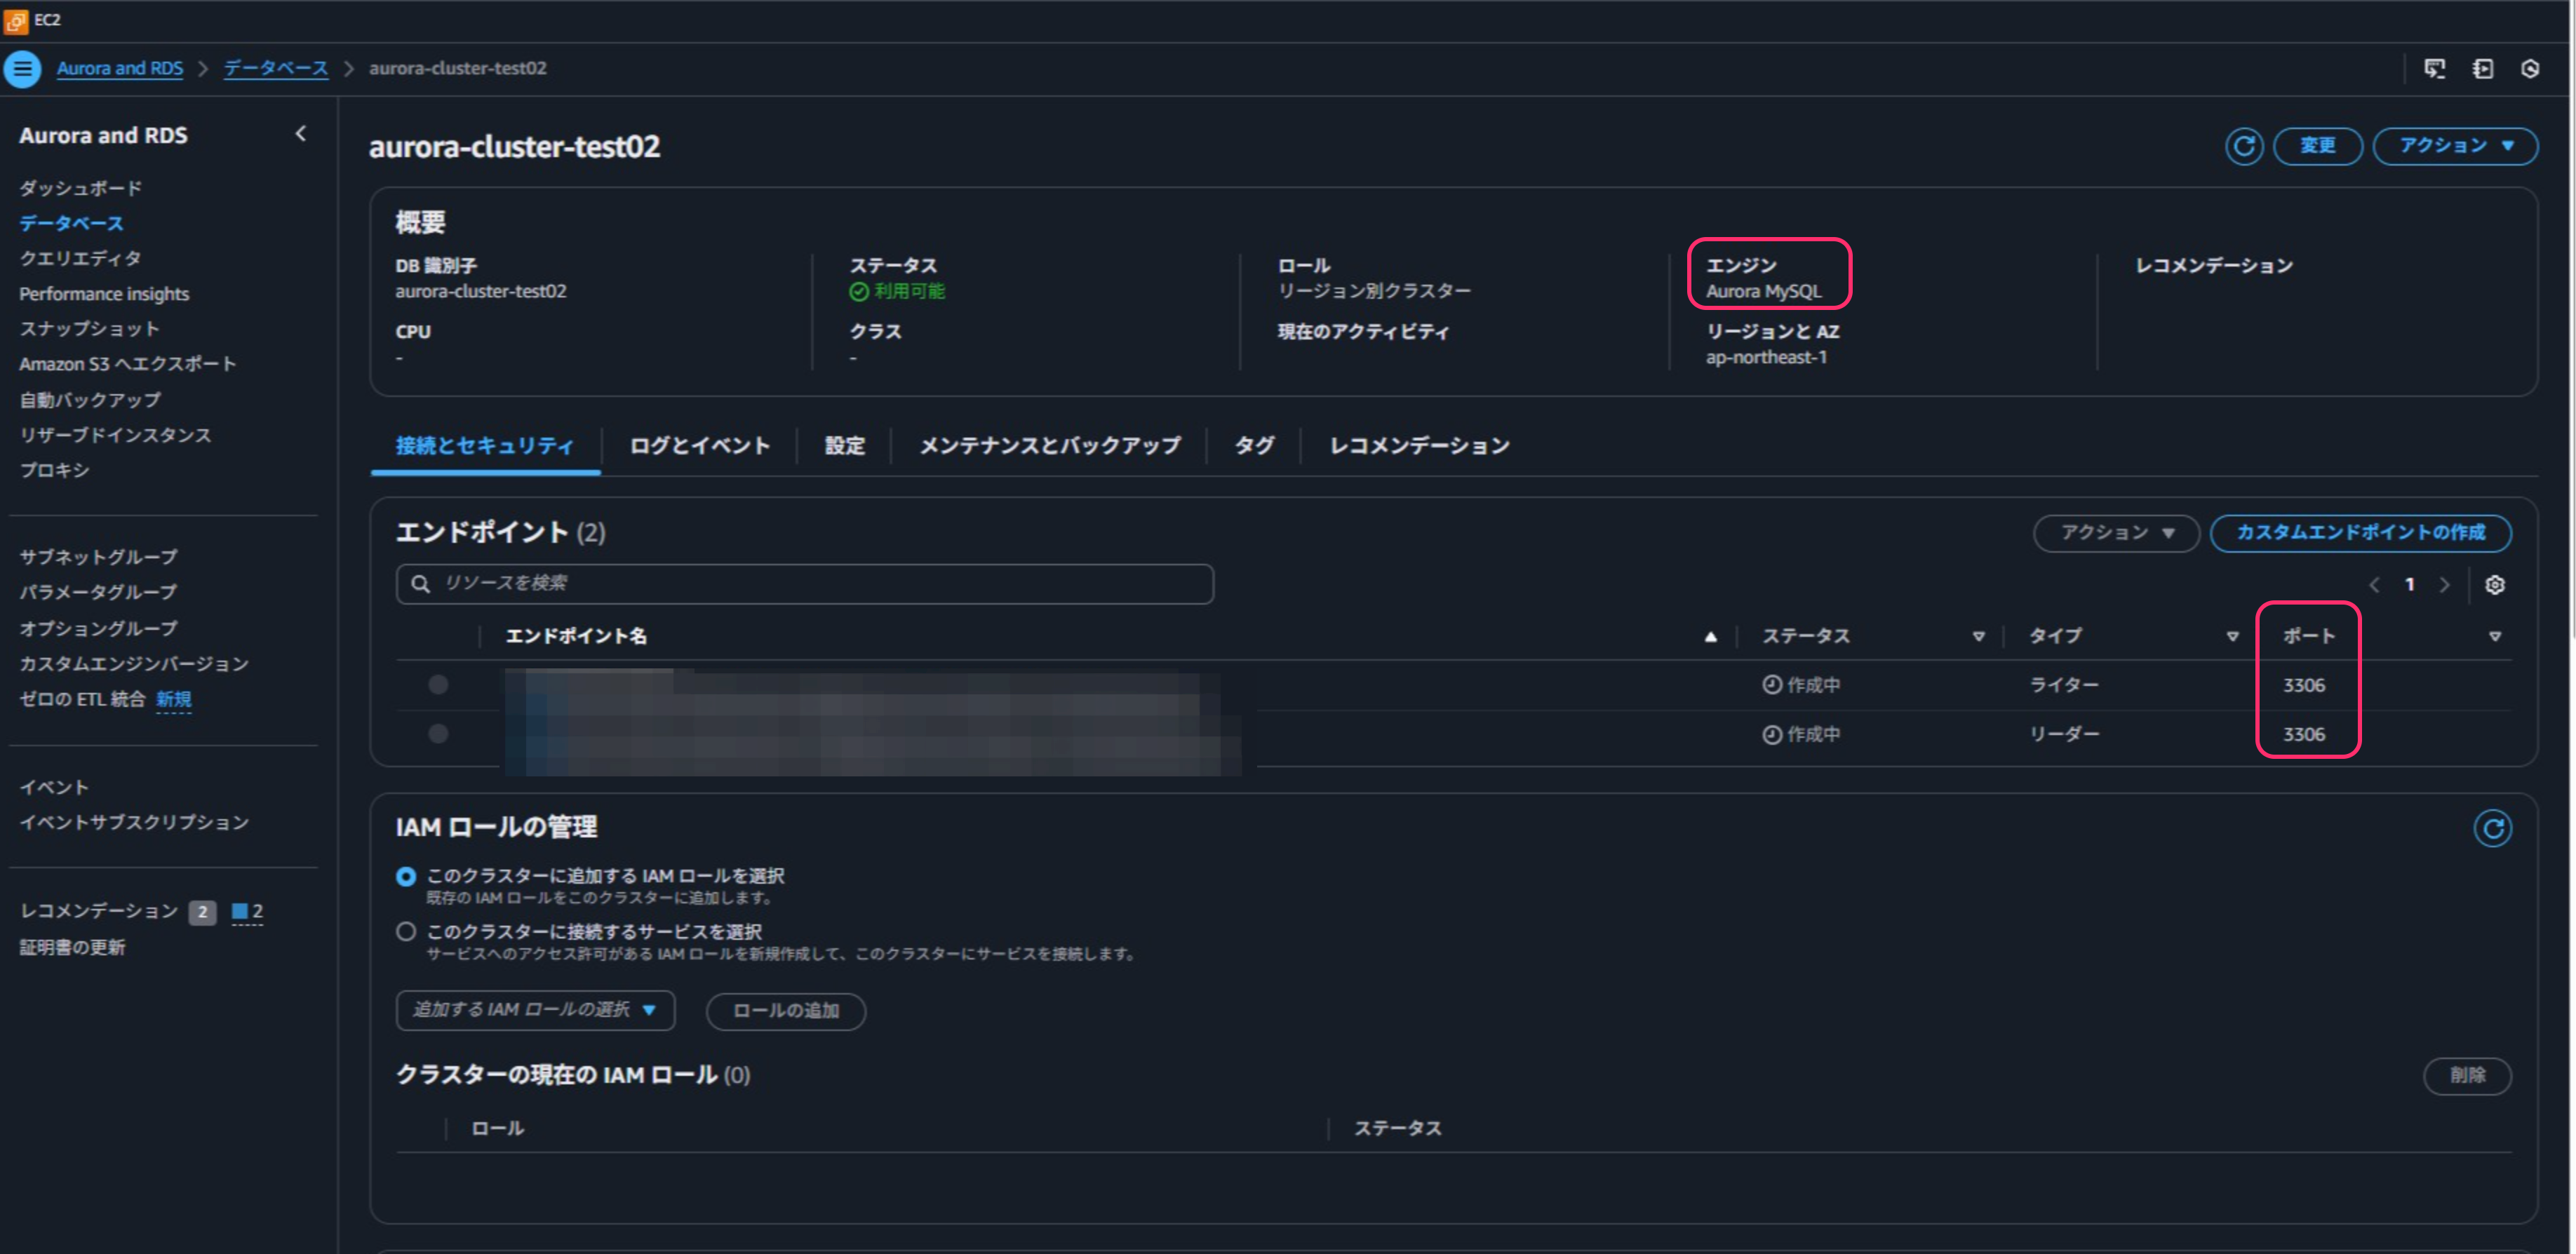Refresh the cluster details page
This screenshot has height=1254, width=2576.
point(2243,146)
